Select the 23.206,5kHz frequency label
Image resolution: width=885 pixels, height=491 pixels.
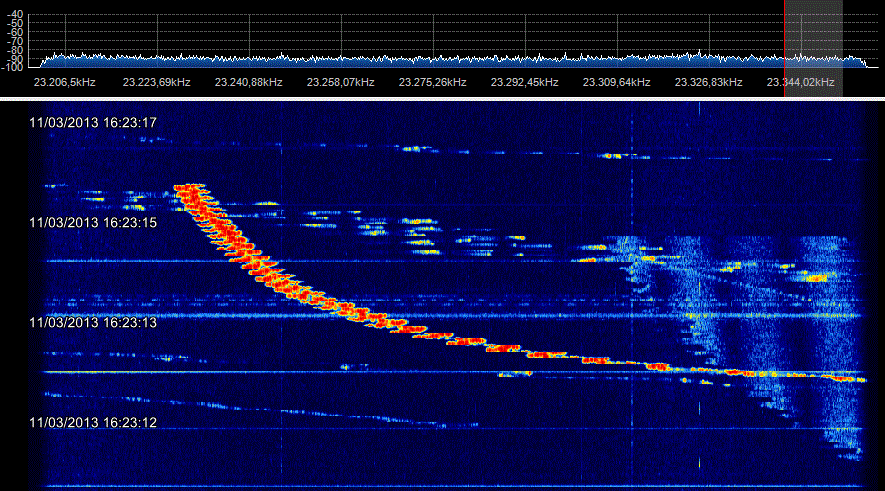click(x=64, y=82)
